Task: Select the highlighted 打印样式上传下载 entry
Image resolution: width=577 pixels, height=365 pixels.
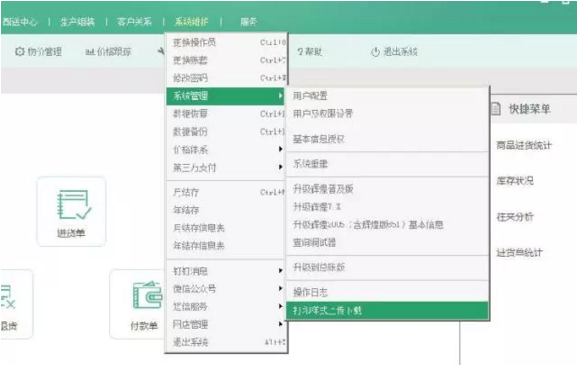Action: coord(387,311)
